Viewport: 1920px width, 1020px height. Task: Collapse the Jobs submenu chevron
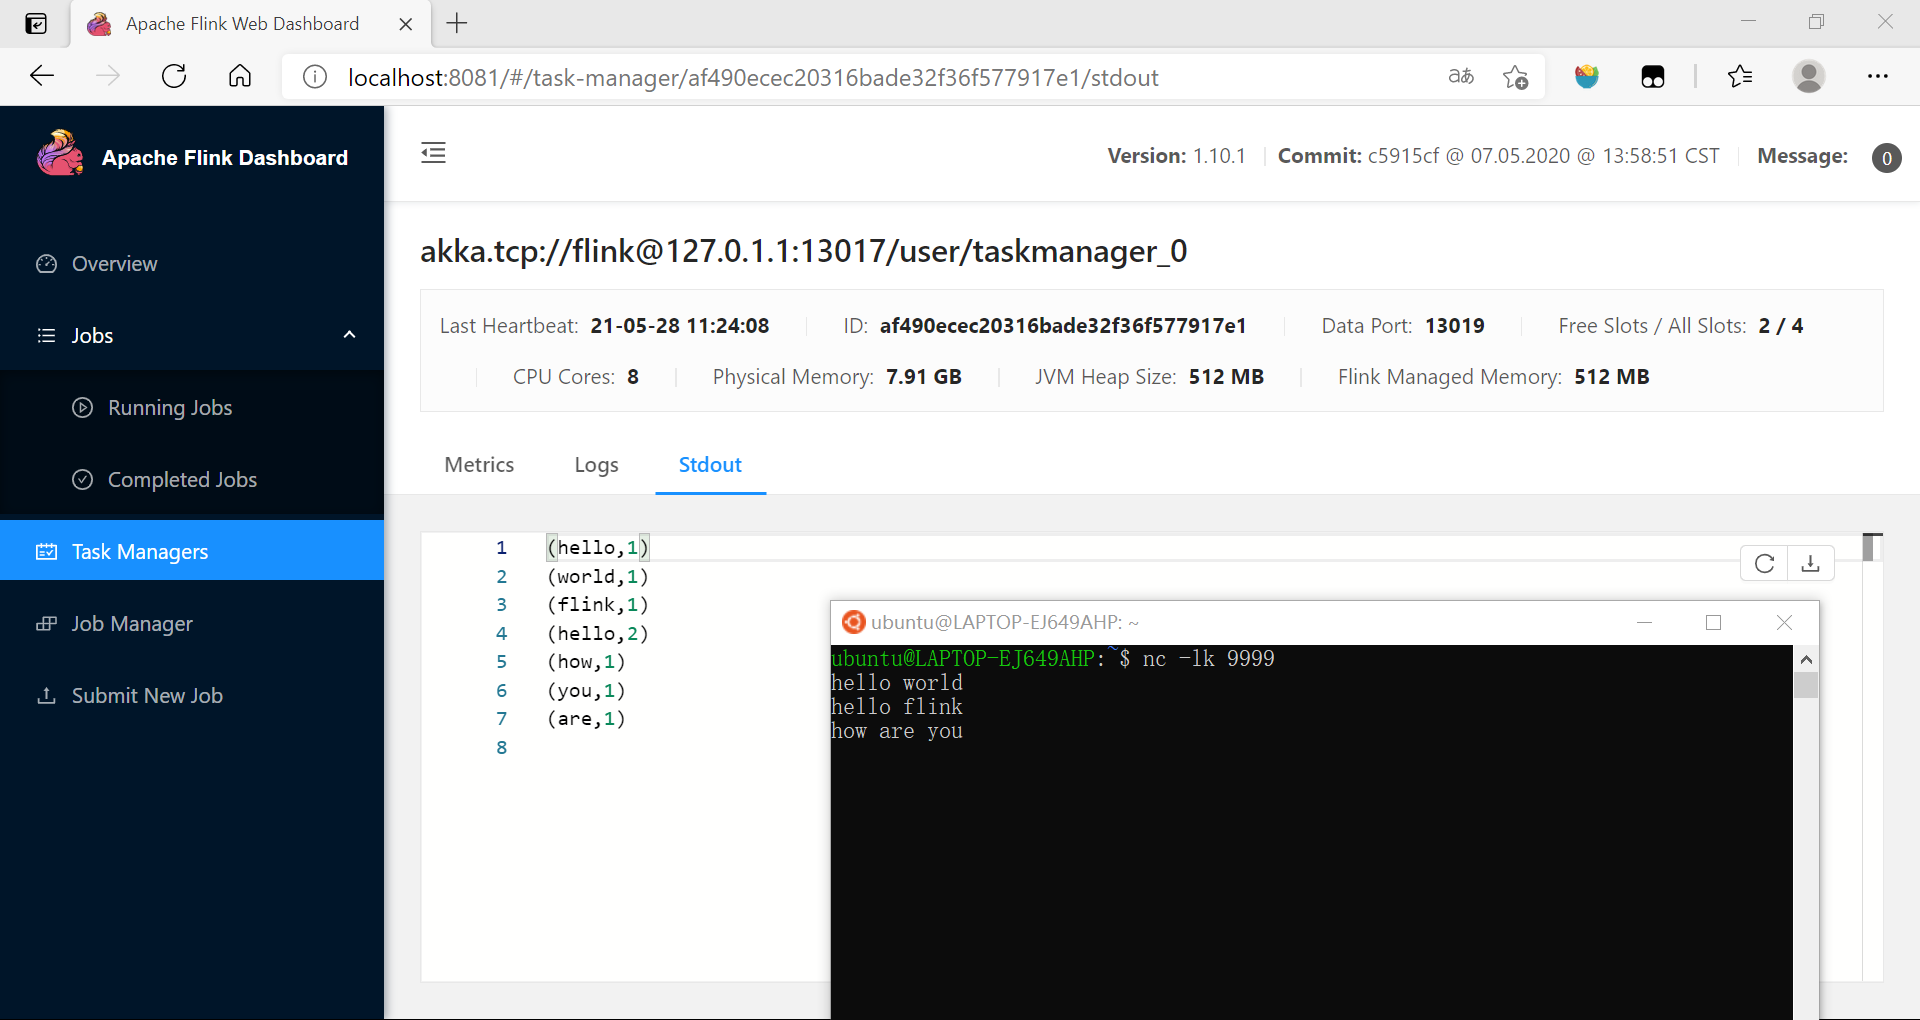click(349, 335)
